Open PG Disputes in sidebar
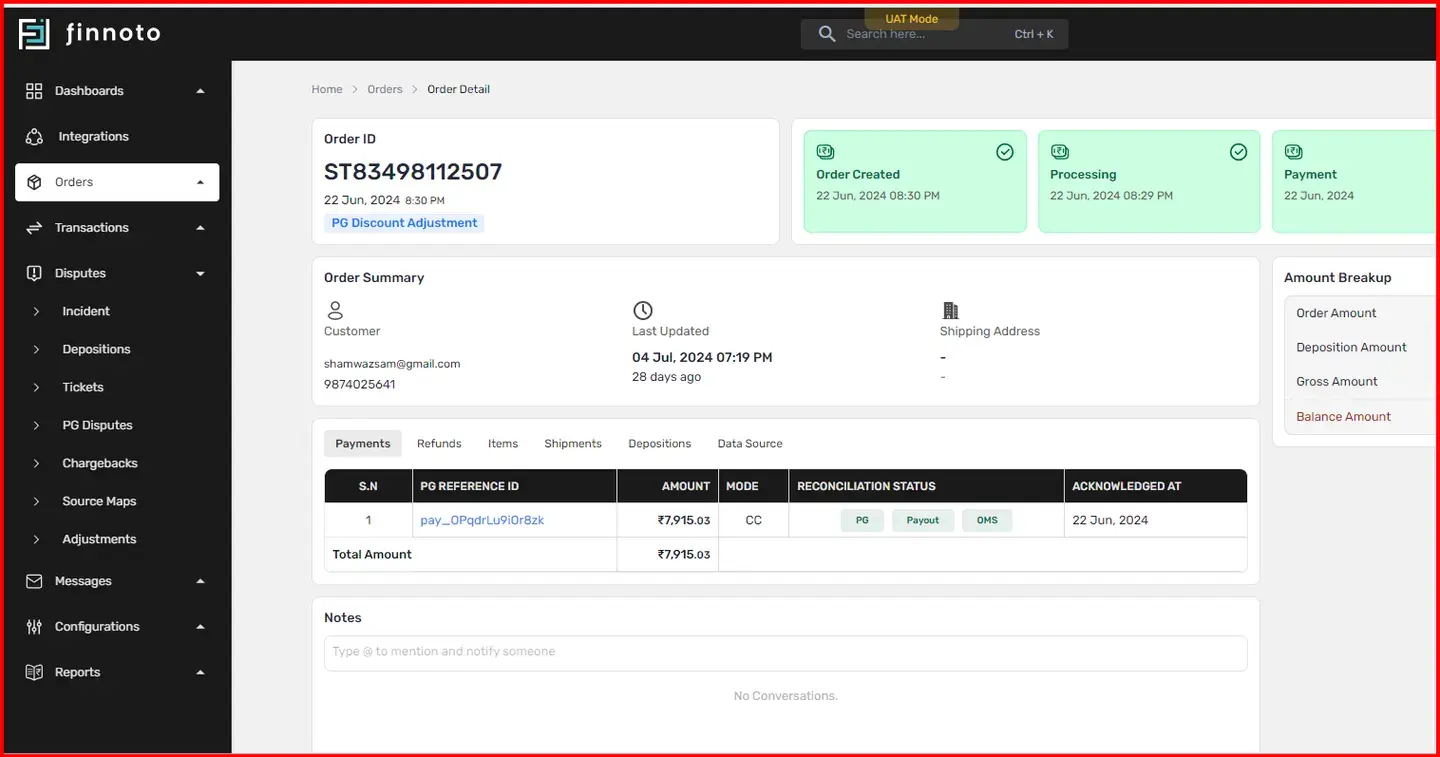 pyautogui.click(x=97, y=425)
